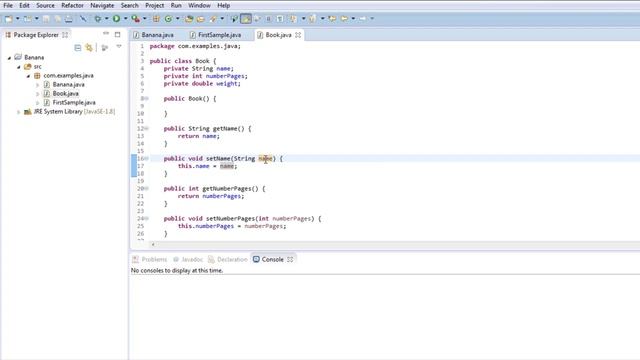Viewport: 640px width, 360px height.
Task: Minimize the Package Explorer view
Action: pos(106,34)
